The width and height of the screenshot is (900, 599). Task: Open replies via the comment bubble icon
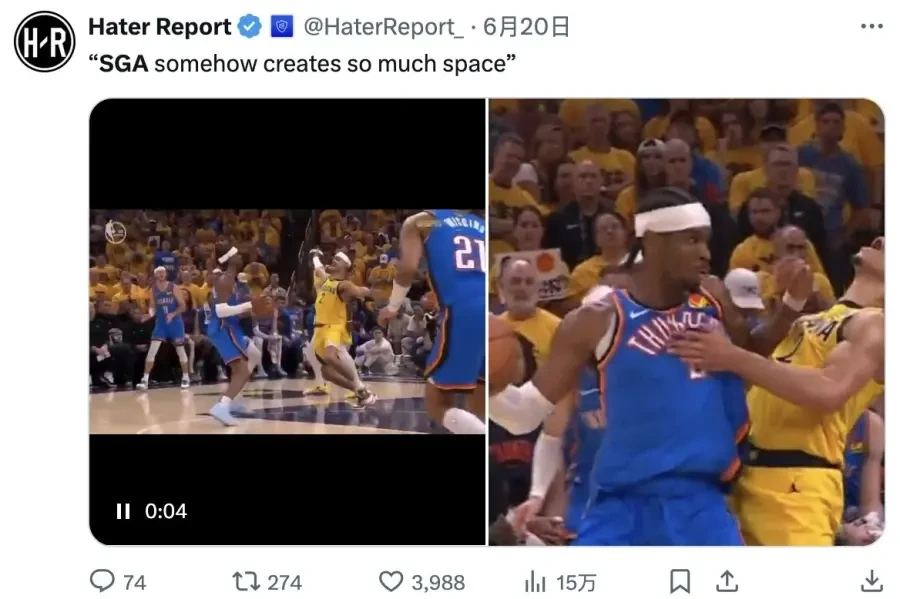(x=102, y=581)
